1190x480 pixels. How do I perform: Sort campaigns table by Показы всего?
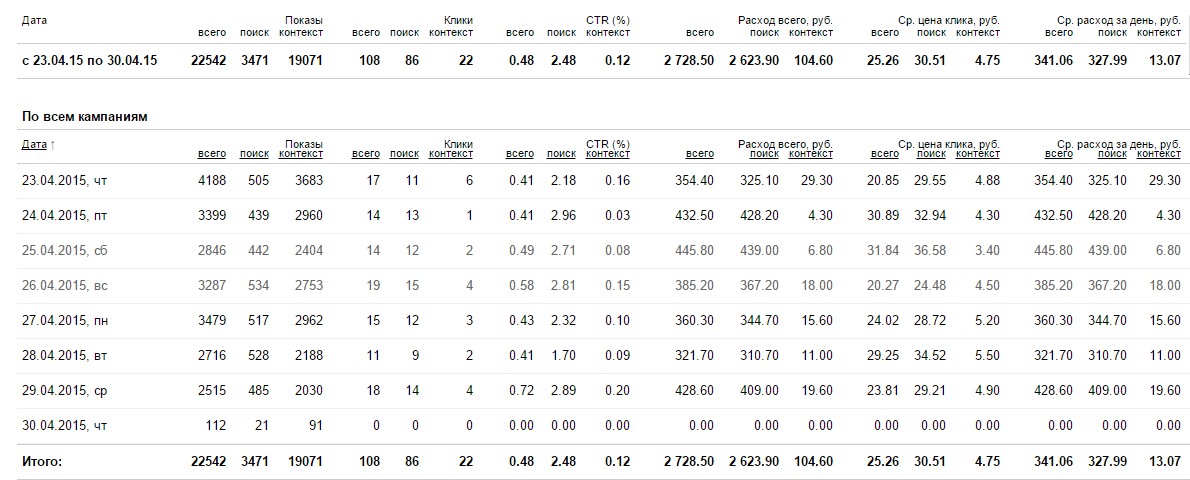[x=211, y=154]
